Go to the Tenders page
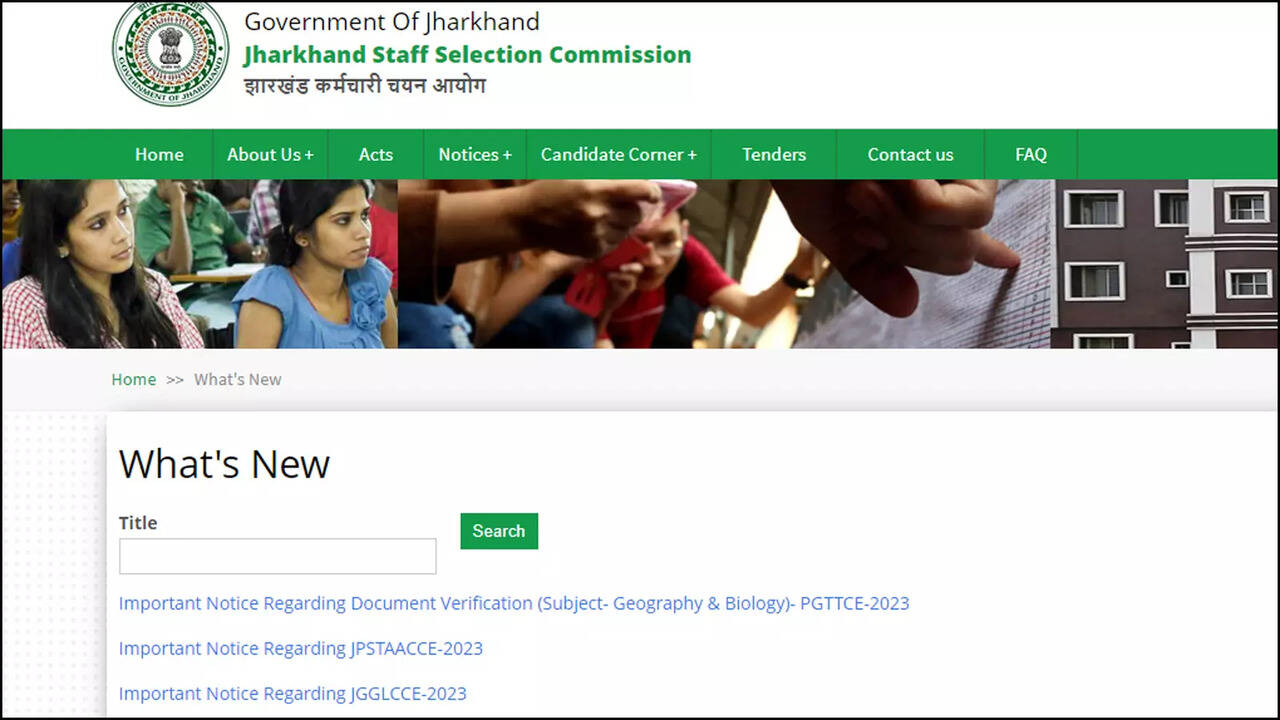1280x720 pixels. 774,154
